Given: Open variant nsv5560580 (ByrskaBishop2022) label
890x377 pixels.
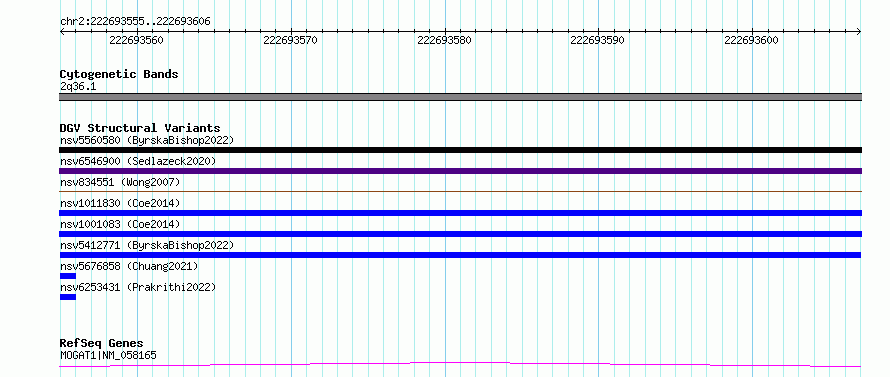Looking at the screenshot, I should (x=147, y=140).
